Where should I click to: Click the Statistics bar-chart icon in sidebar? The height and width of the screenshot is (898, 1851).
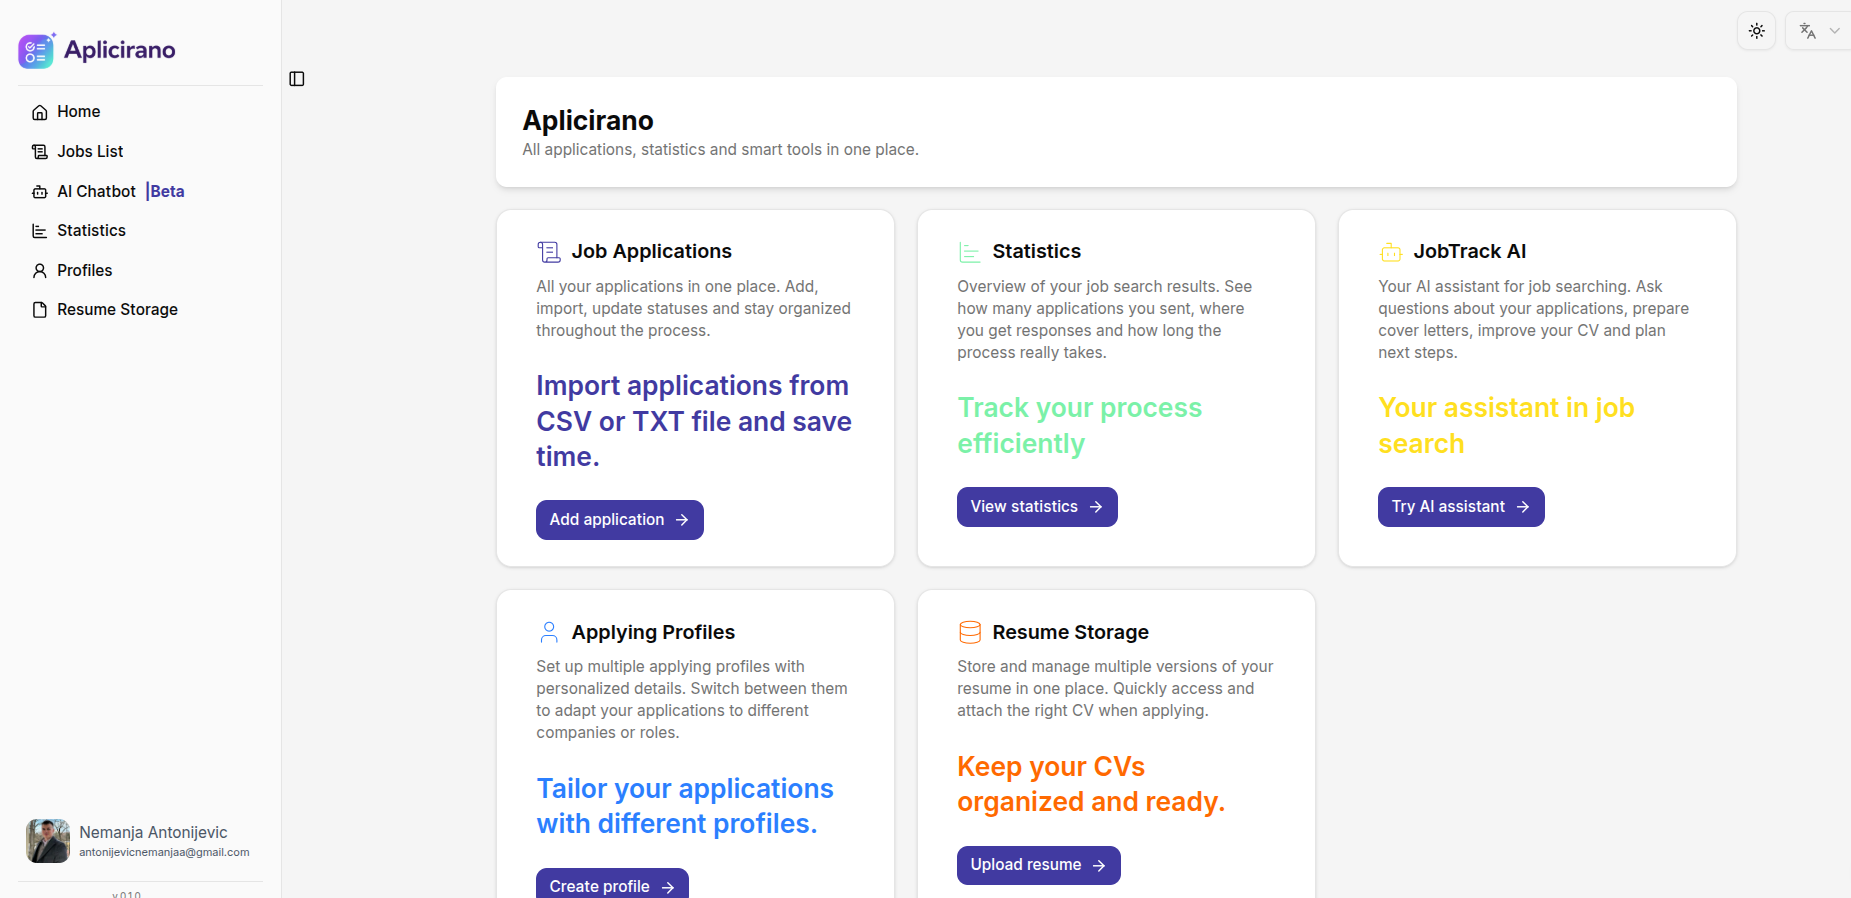tap(39, 230)
